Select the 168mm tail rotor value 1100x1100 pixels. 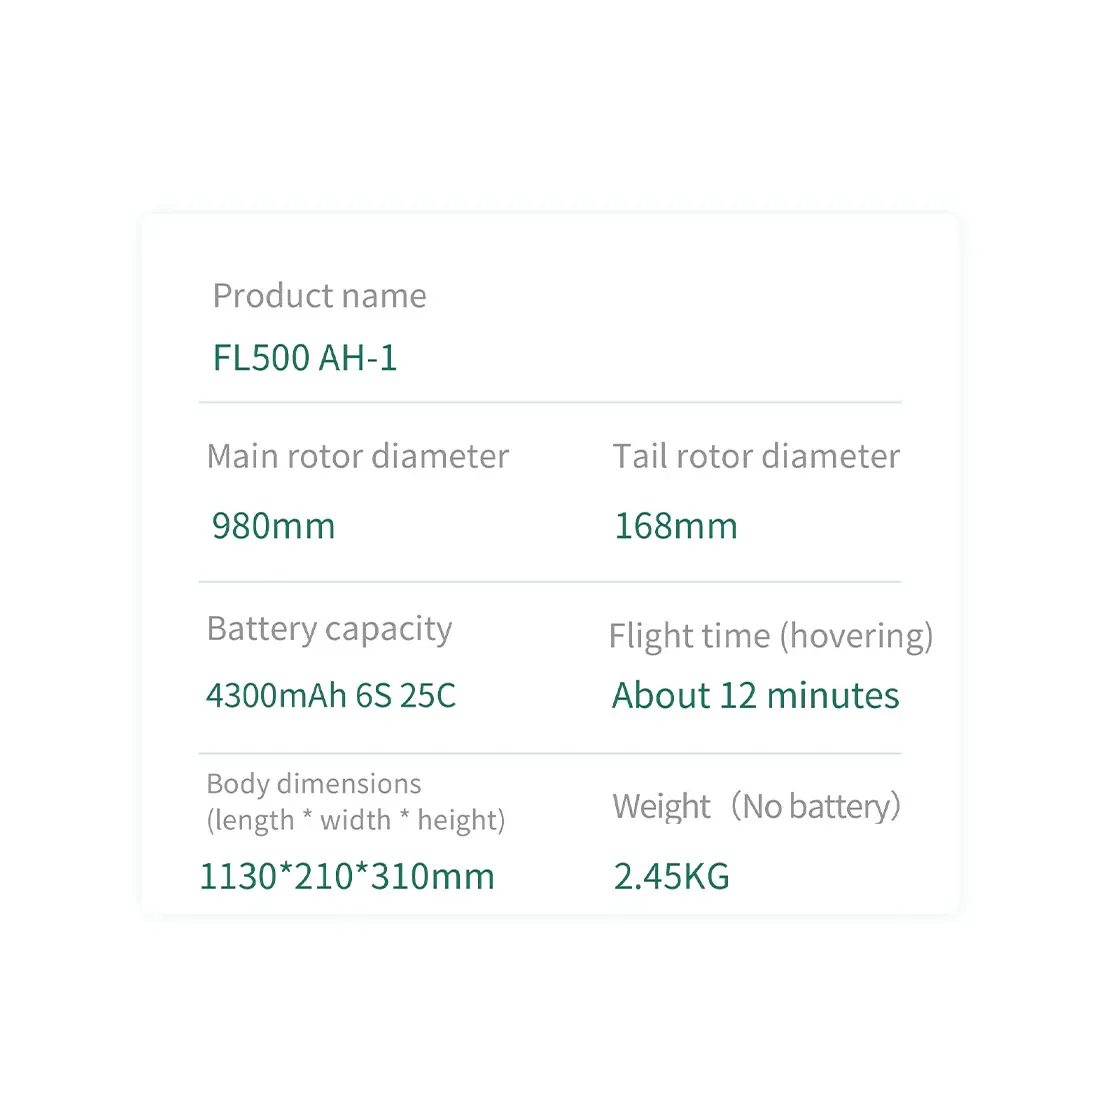[x=676, y=525]
